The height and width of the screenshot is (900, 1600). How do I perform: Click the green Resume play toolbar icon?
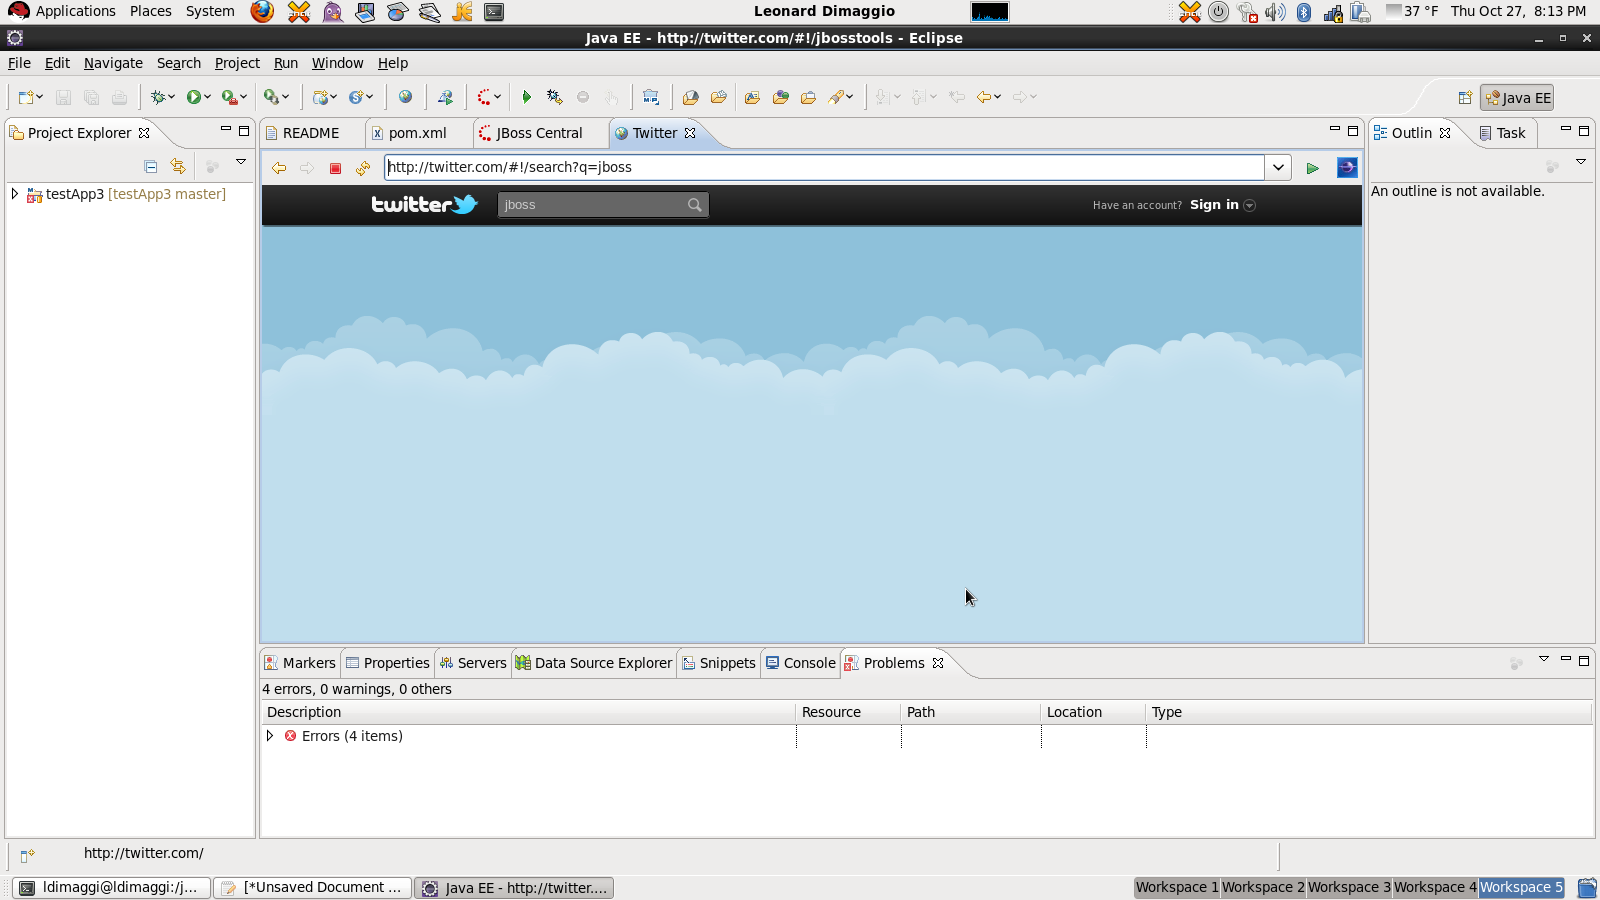tap(527, 97)
